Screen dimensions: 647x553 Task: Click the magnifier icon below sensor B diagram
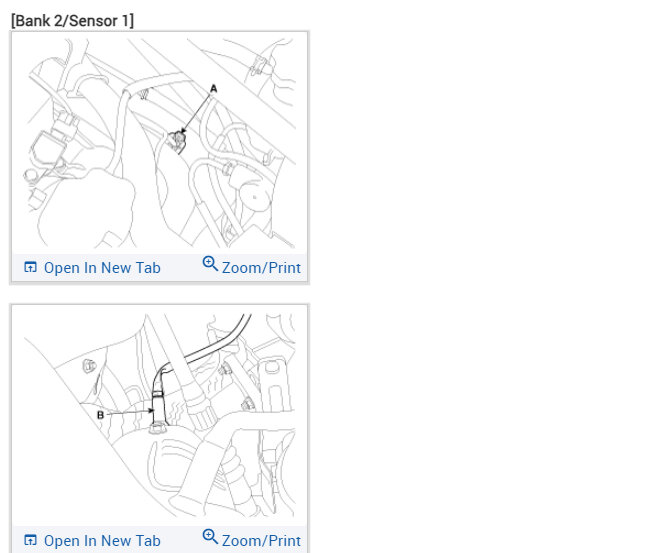click(210, 536)
